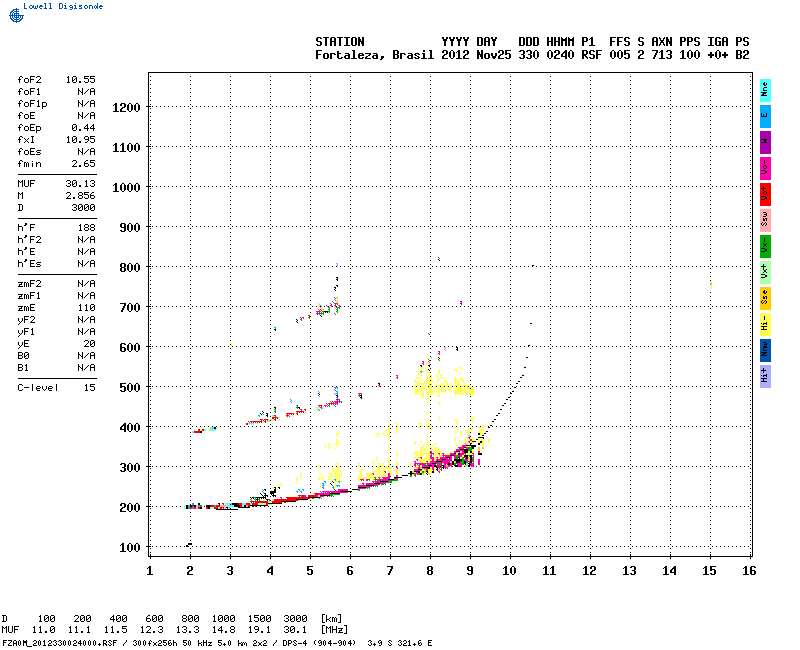
Task: Select the purple W legend swatch
Action: (x=765, y=142)
